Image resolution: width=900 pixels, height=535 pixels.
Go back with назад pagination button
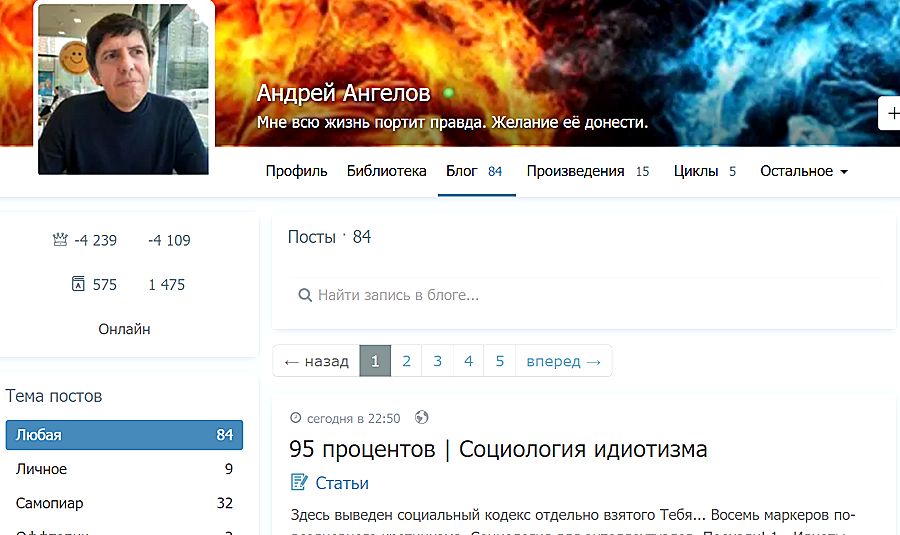tap(316, 361)
